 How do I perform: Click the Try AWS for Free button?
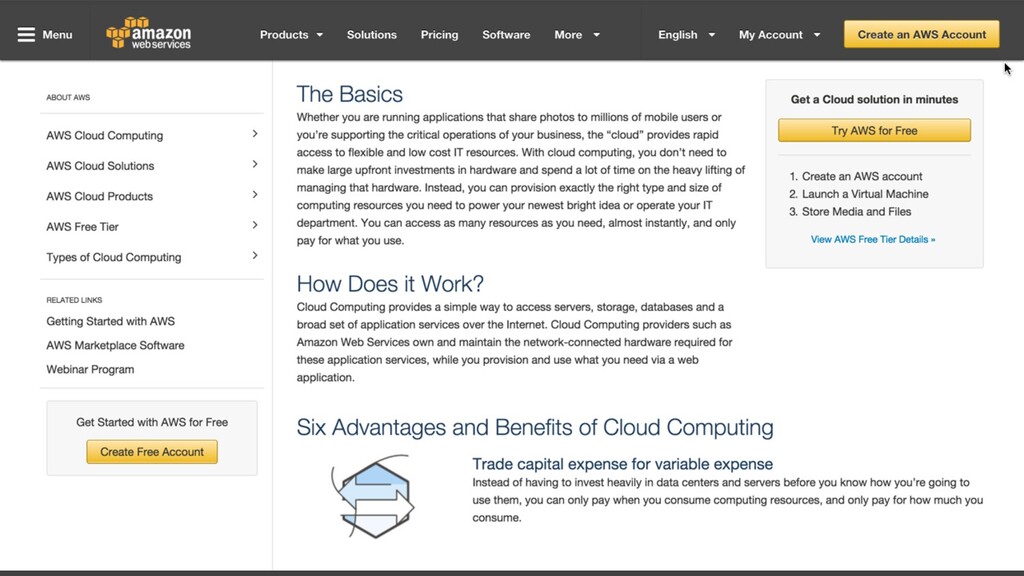point(874,131)
